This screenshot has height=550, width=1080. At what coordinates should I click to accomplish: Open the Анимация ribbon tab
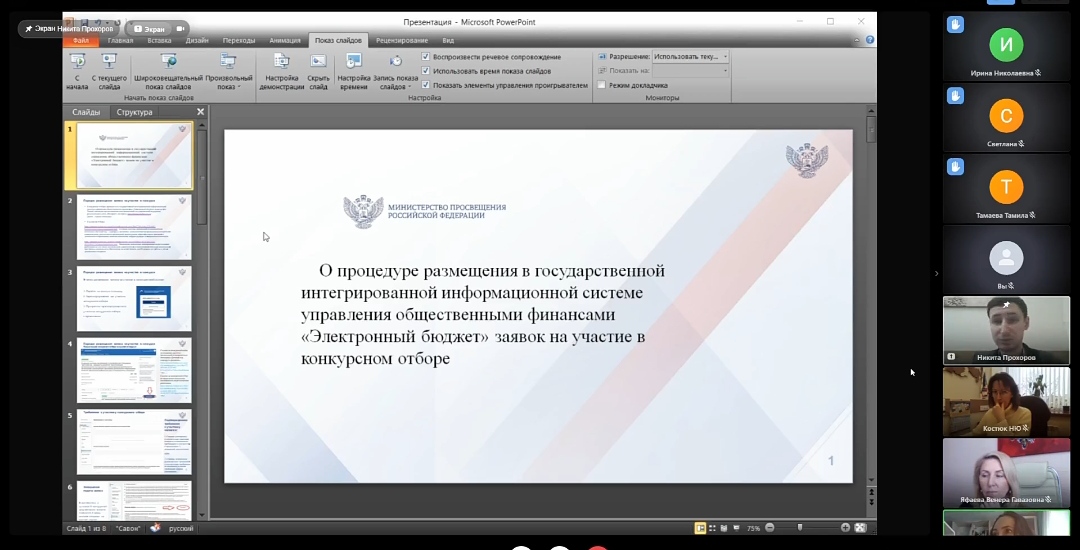285,41
